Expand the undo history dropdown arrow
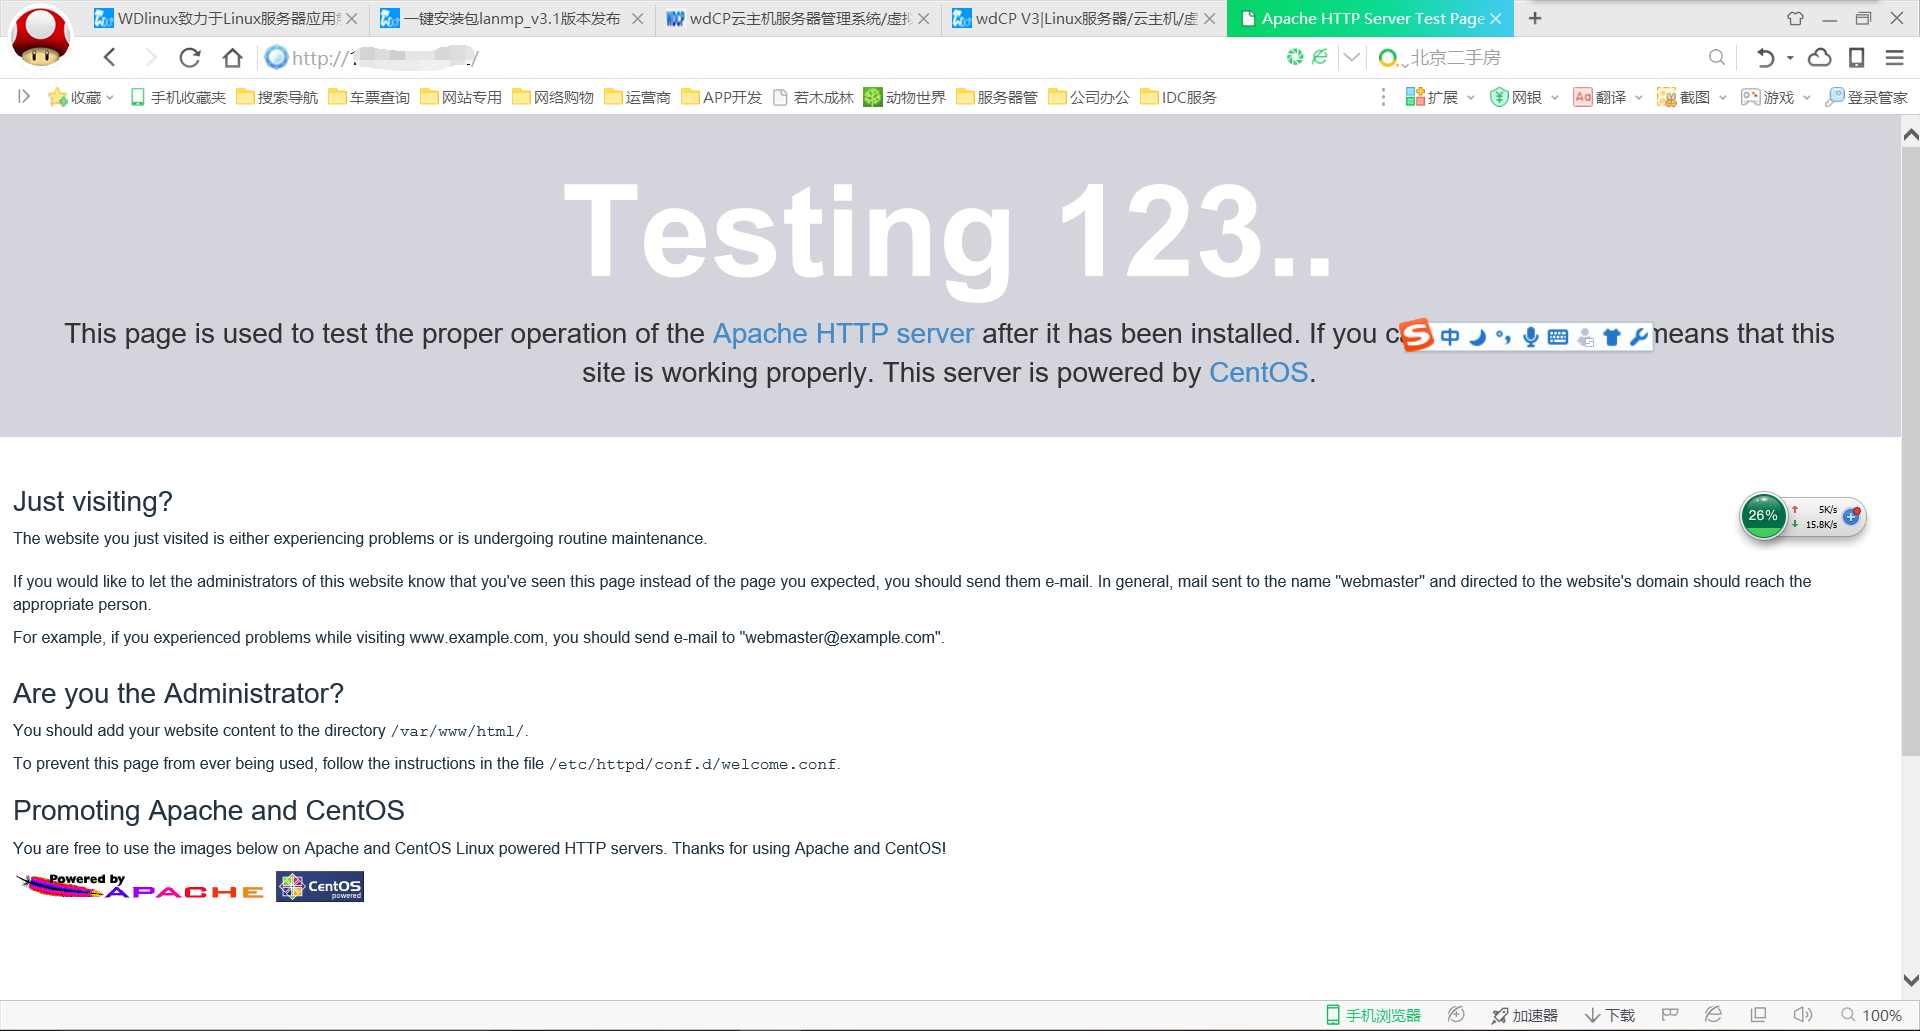 click(1790, 58)
